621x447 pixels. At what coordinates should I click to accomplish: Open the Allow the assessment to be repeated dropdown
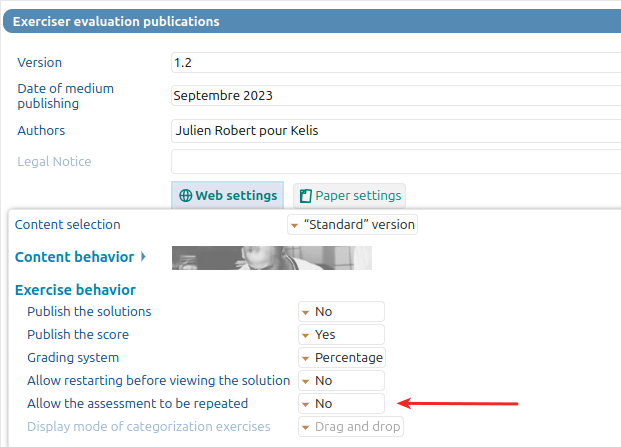341,403
